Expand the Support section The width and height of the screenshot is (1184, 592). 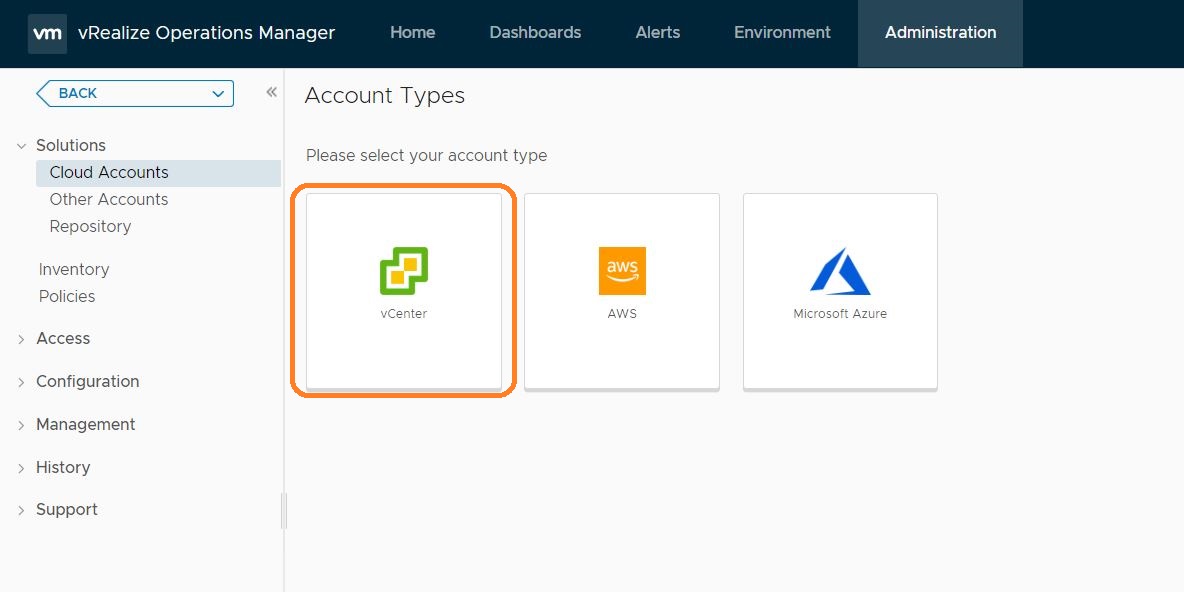pos(20,509)
